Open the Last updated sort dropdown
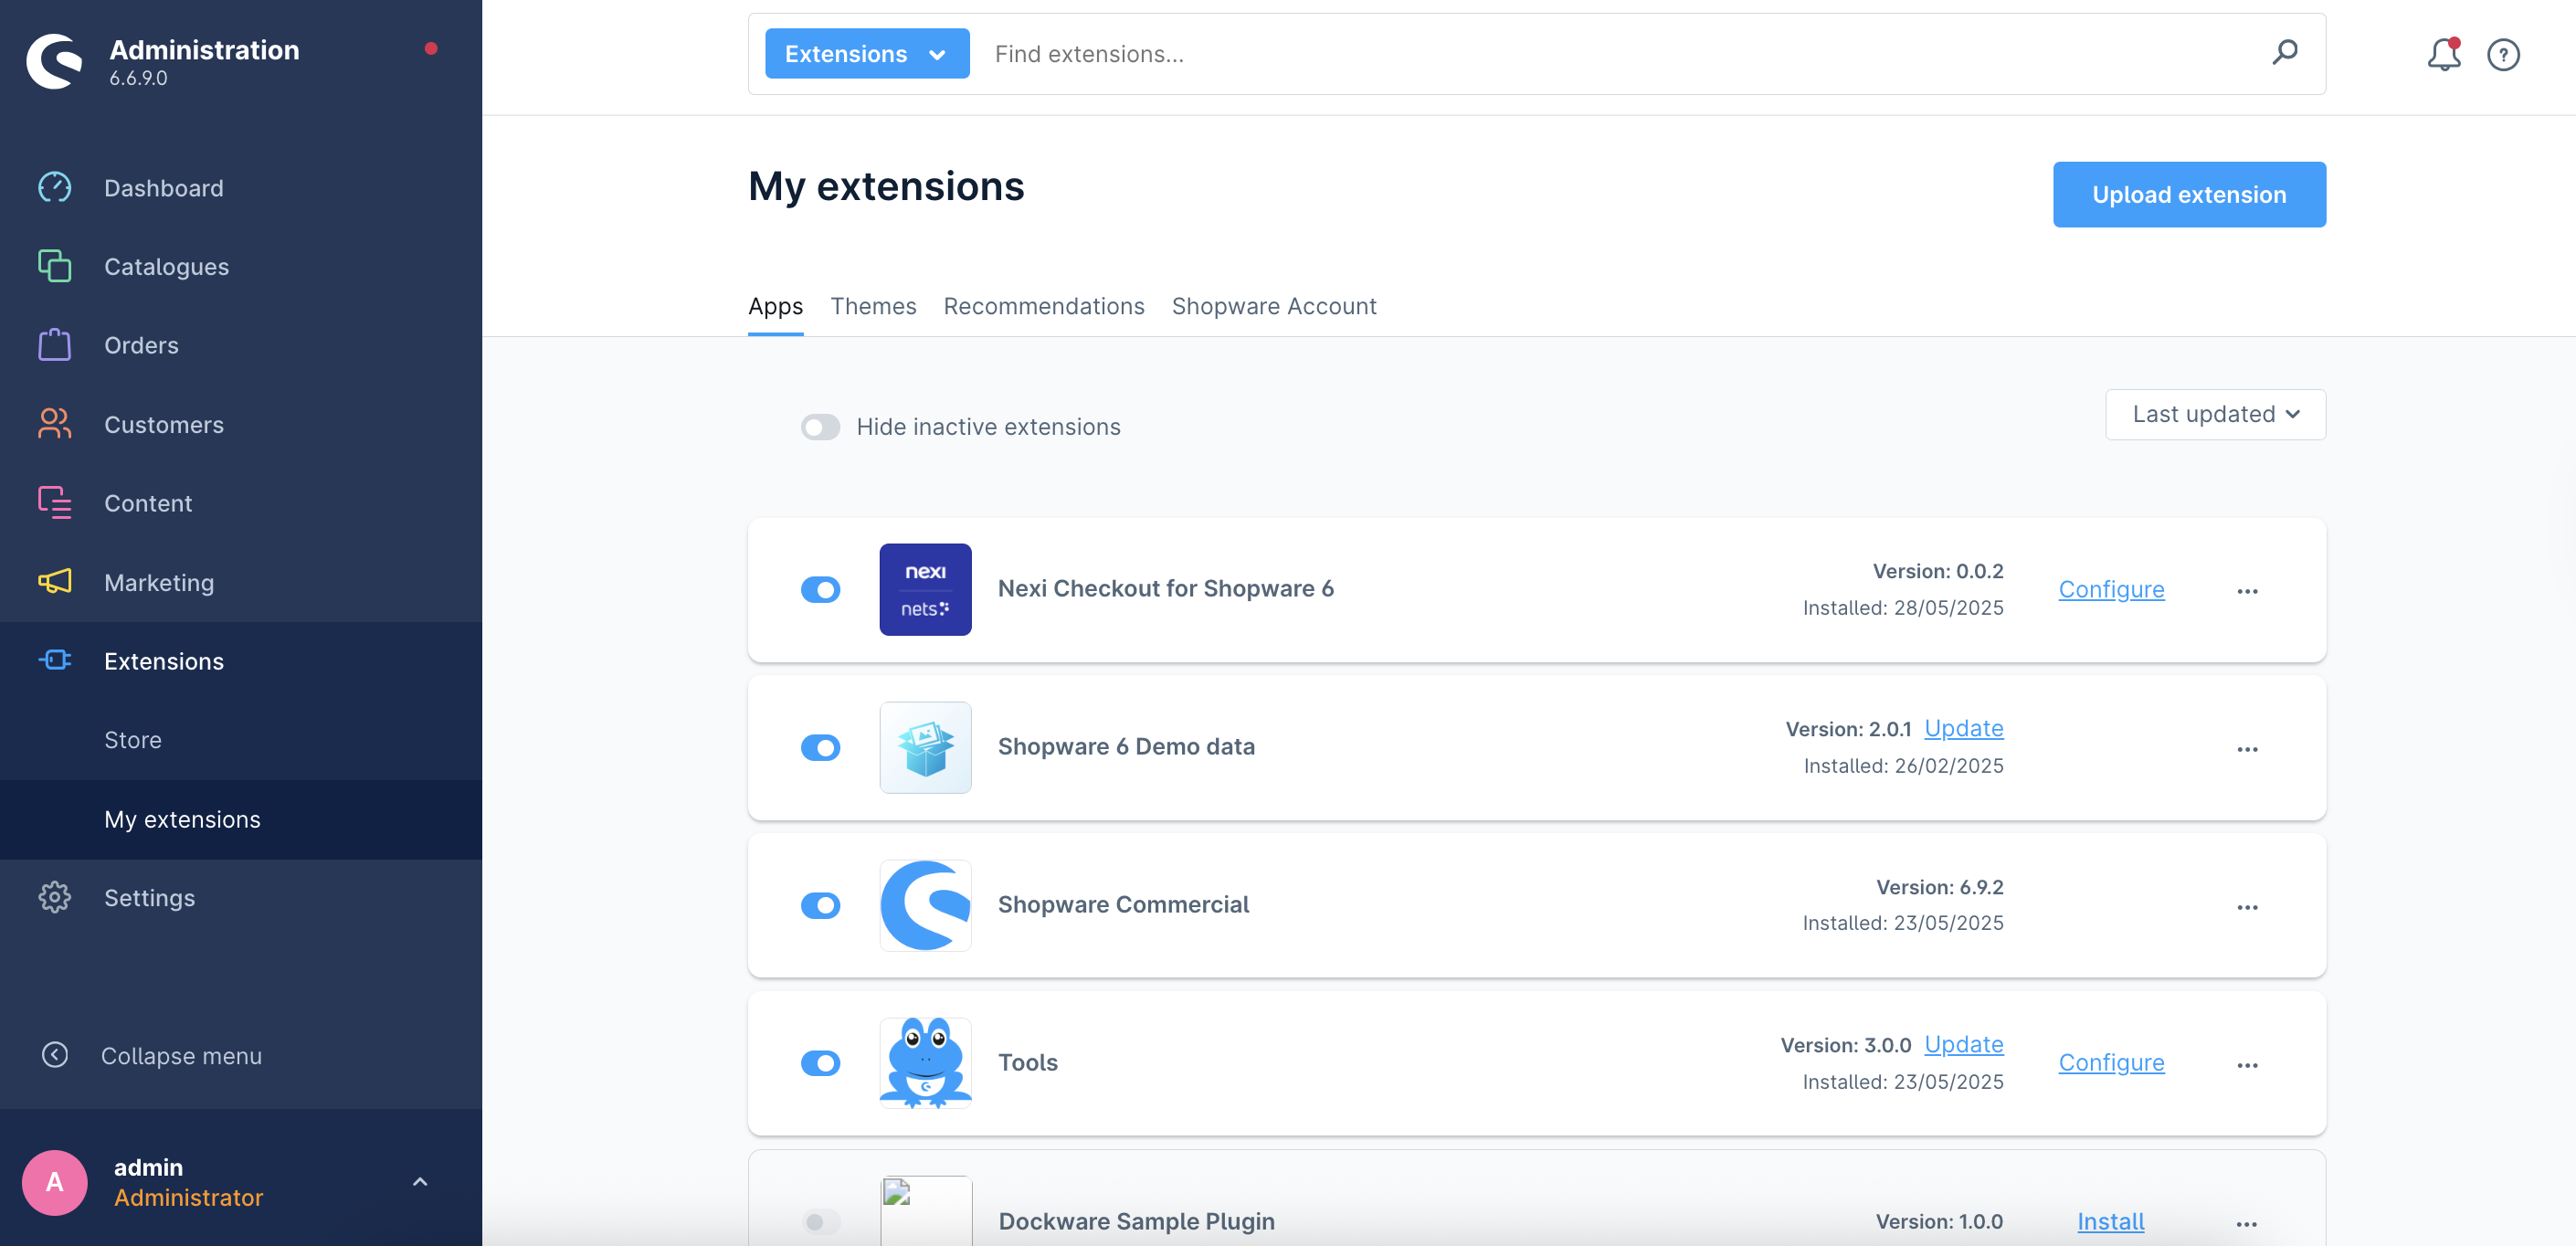This screenshot has width=2576, height=1246. tap(2214, 414)
